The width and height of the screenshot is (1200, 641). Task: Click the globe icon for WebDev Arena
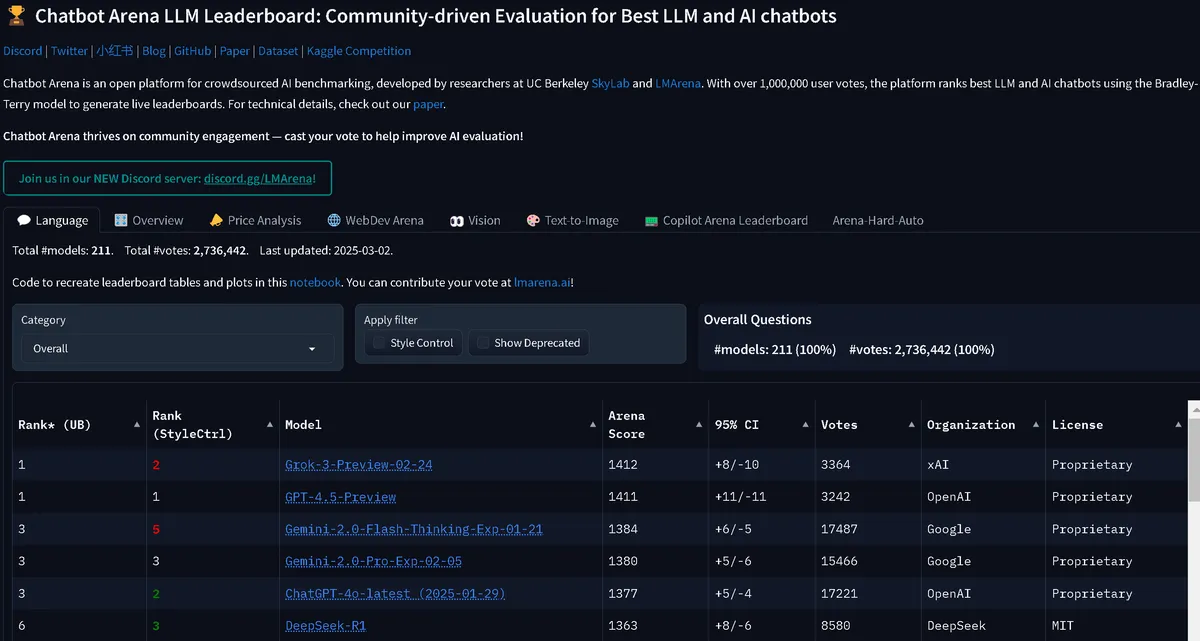click(335, 220)
